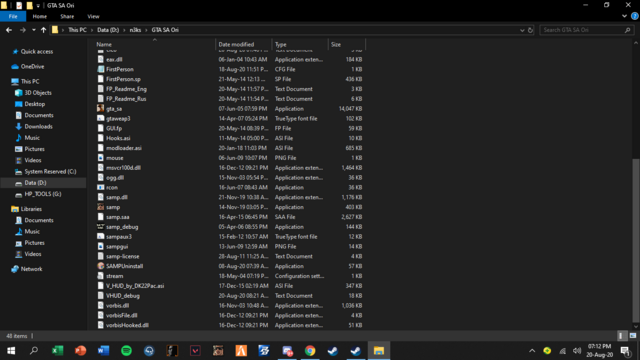Open the Share ribbon tab
640x360 pixels.
(x=67, y=16)
